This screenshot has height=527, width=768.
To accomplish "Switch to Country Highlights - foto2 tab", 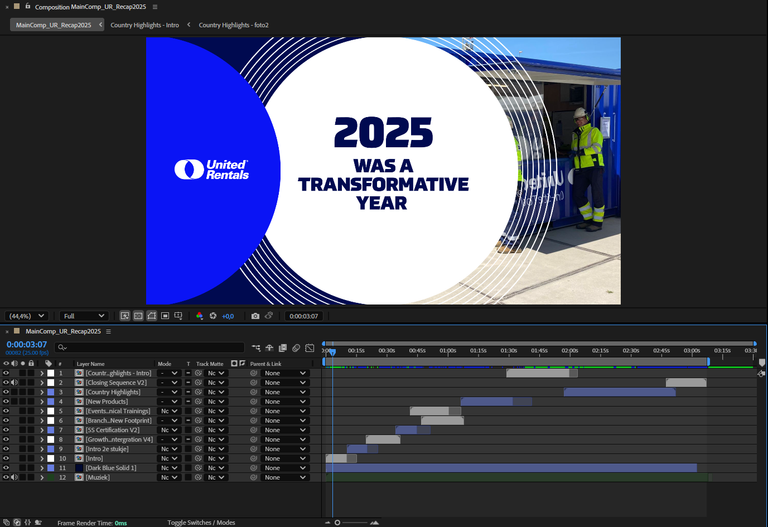I will tap(233, 25).
